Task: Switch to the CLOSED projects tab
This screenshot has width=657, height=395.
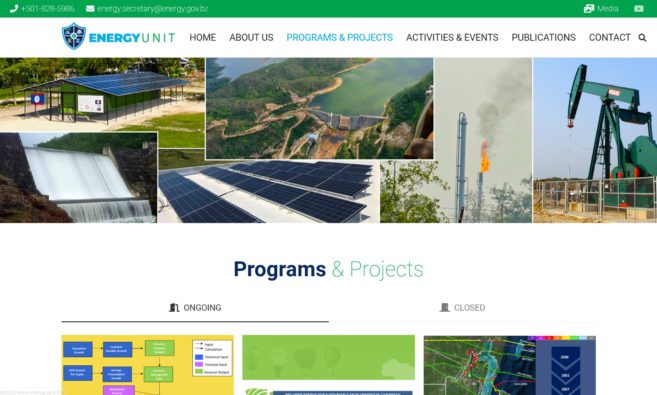Action: [462, 308]
